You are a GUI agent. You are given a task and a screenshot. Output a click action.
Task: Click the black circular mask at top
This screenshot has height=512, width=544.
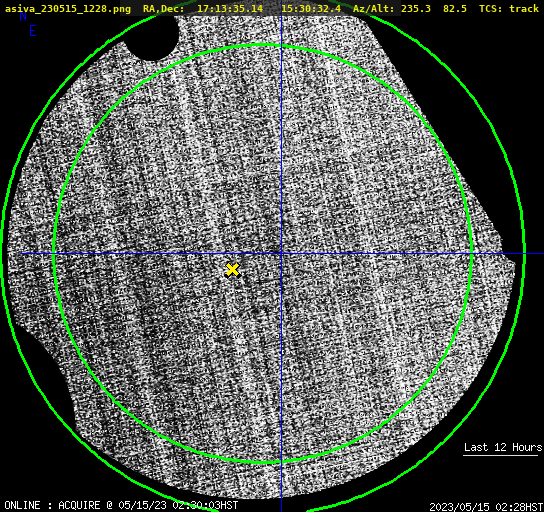[x=151, y=36]
